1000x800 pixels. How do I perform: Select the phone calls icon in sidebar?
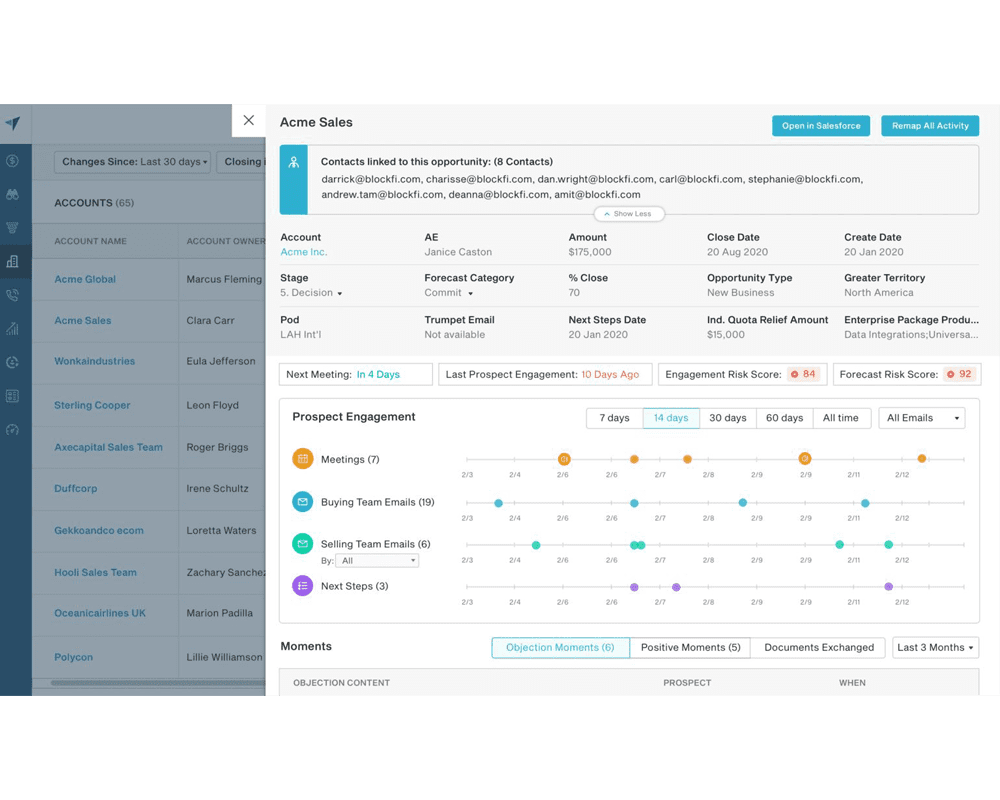click(12, 295)
